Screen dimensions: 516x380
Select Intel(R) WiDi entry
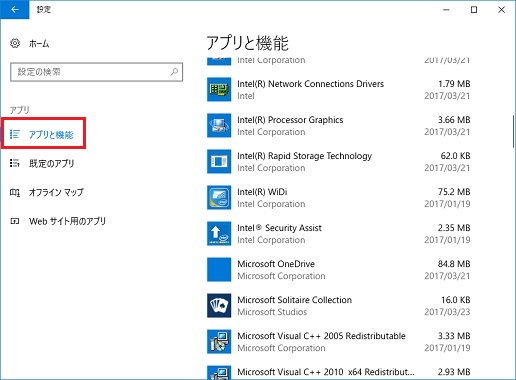(338, 197)
